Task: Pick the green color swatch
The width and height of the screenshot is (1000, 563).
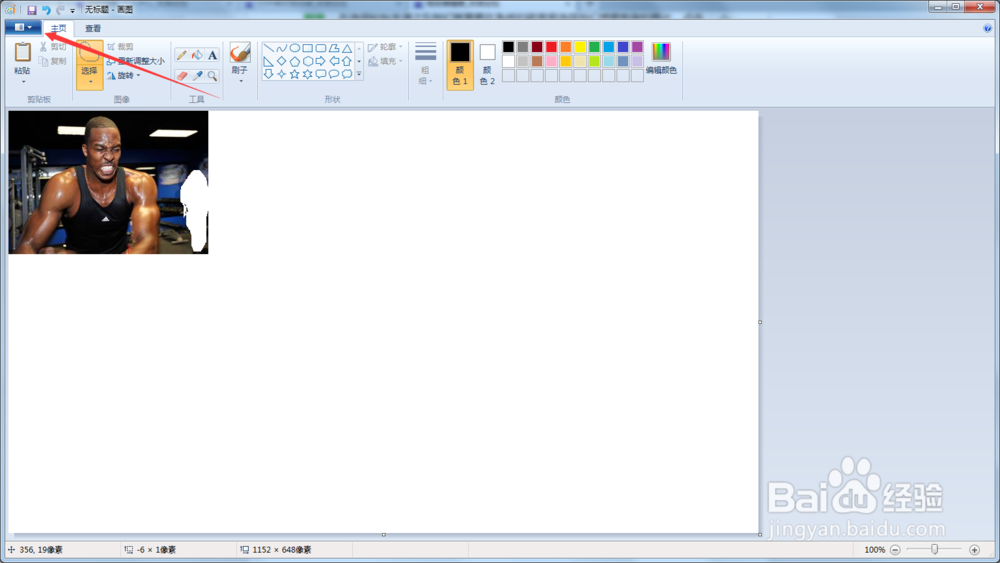Action: click(x=594, y=47)
